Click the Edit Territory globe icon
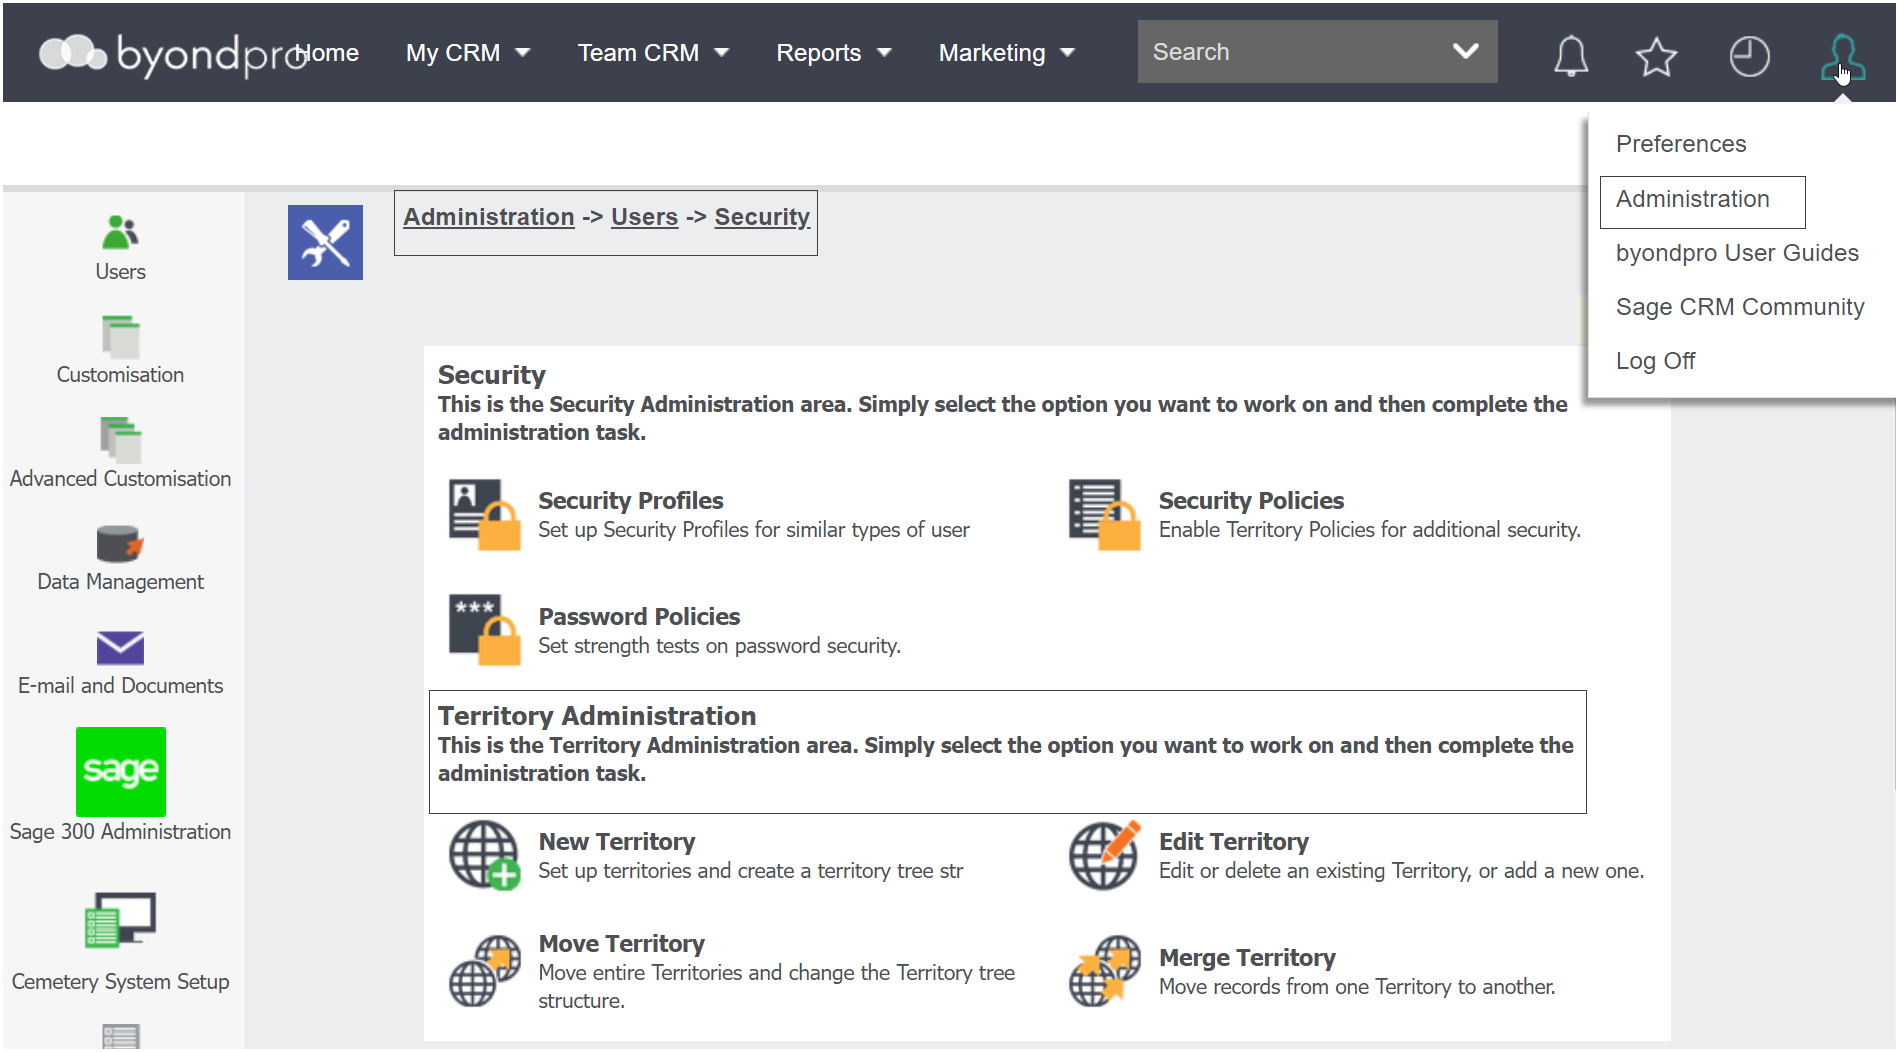1899x1052 pixels. [1104, 855]
